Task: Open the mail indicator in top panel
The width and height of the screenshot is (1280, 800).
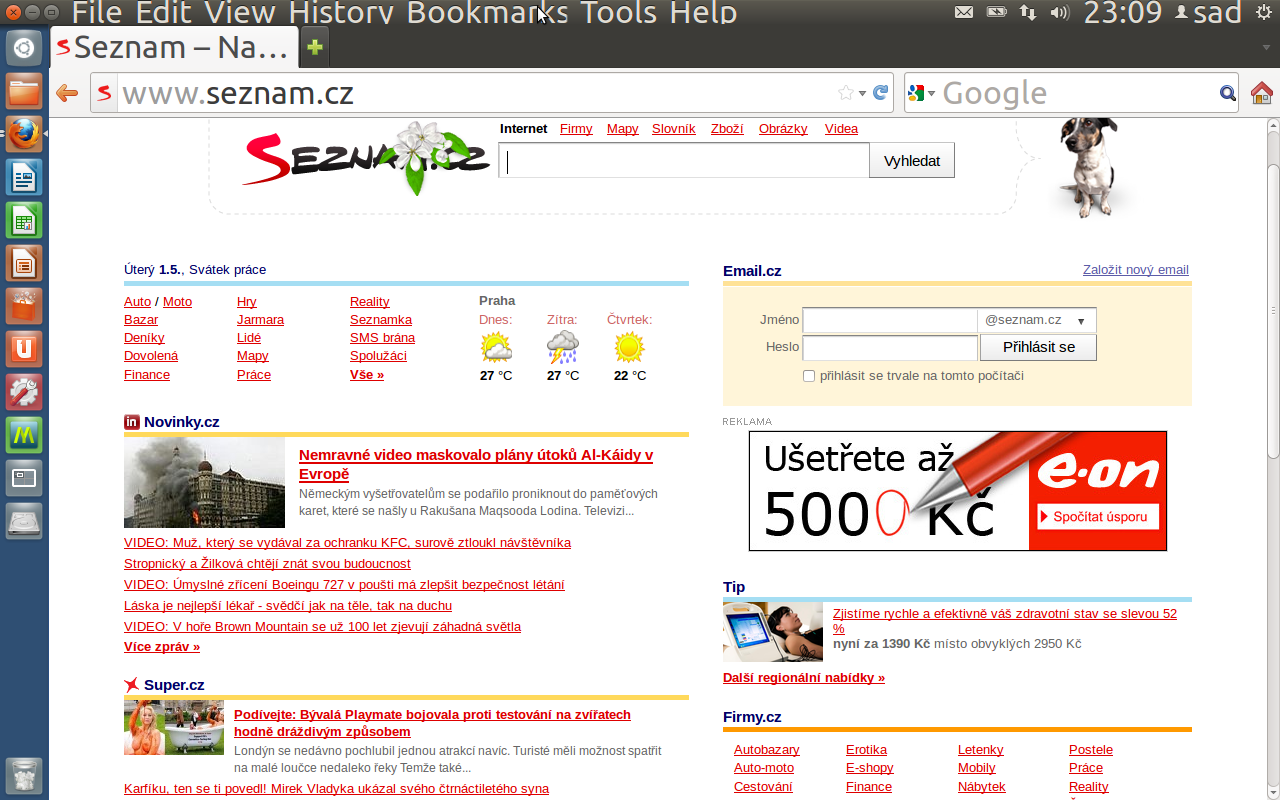Action: pos(964,13)
